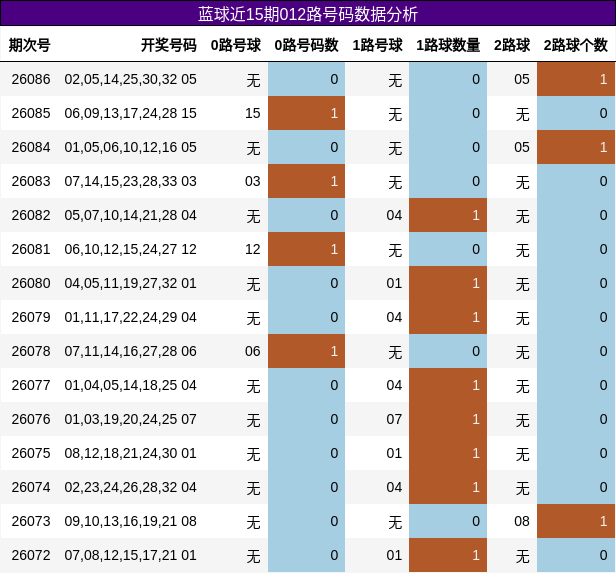Click issue number 26086
Viewport: 616px width, 573px height.
(31, 79)
